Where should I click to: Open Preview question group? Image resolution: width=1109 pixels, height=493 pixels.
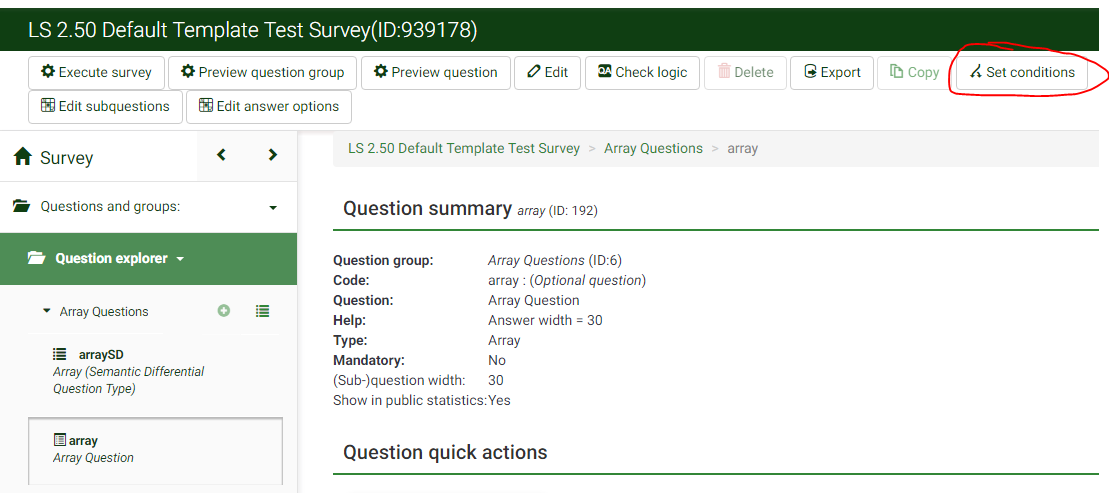click(262, 72)
